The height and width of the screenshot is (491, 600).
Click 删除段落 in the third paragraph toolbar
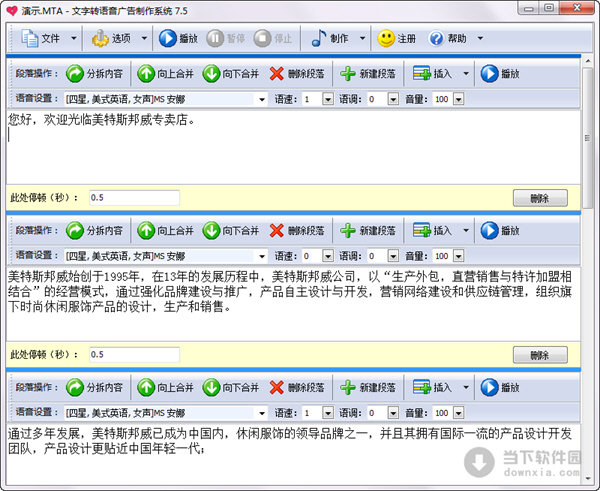point(297,388)
